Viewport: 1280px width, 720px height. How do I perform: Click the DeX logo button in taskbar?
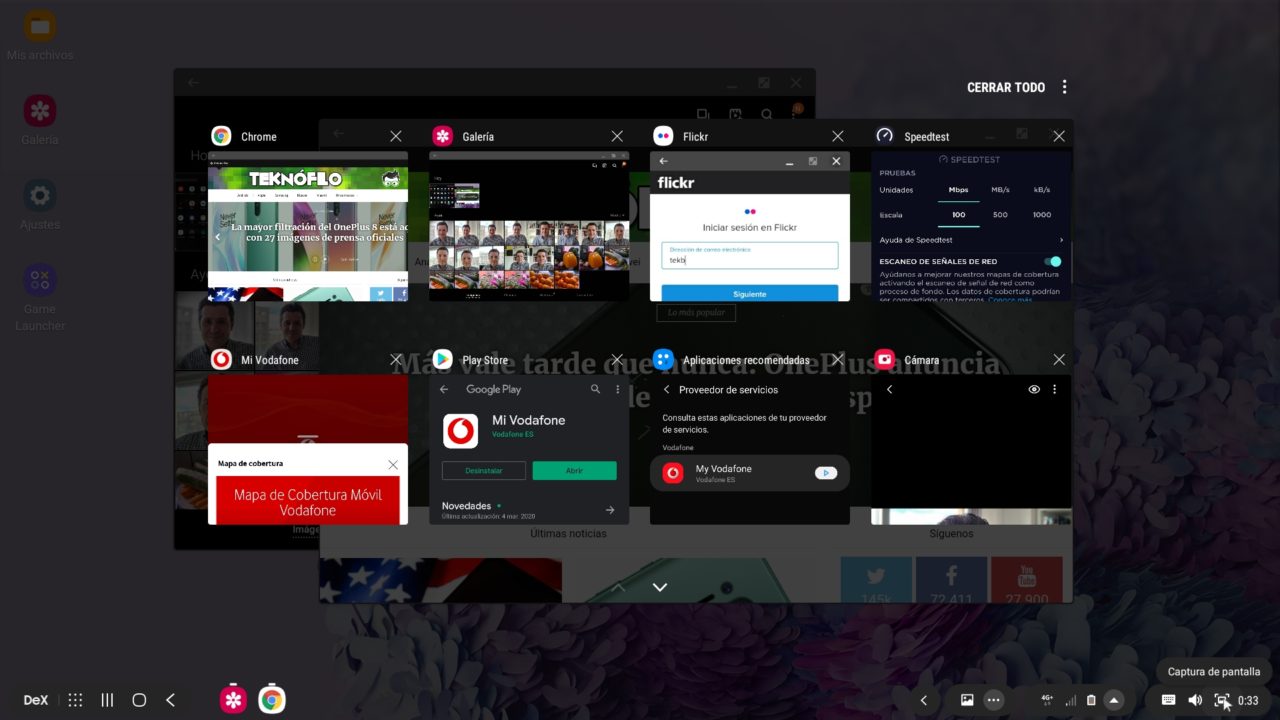(x=36, y=700)
